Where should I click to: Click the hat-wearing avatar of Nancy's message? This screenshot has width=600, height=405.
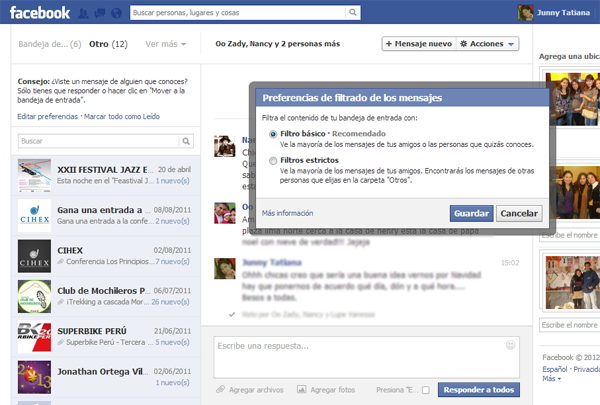225,146
